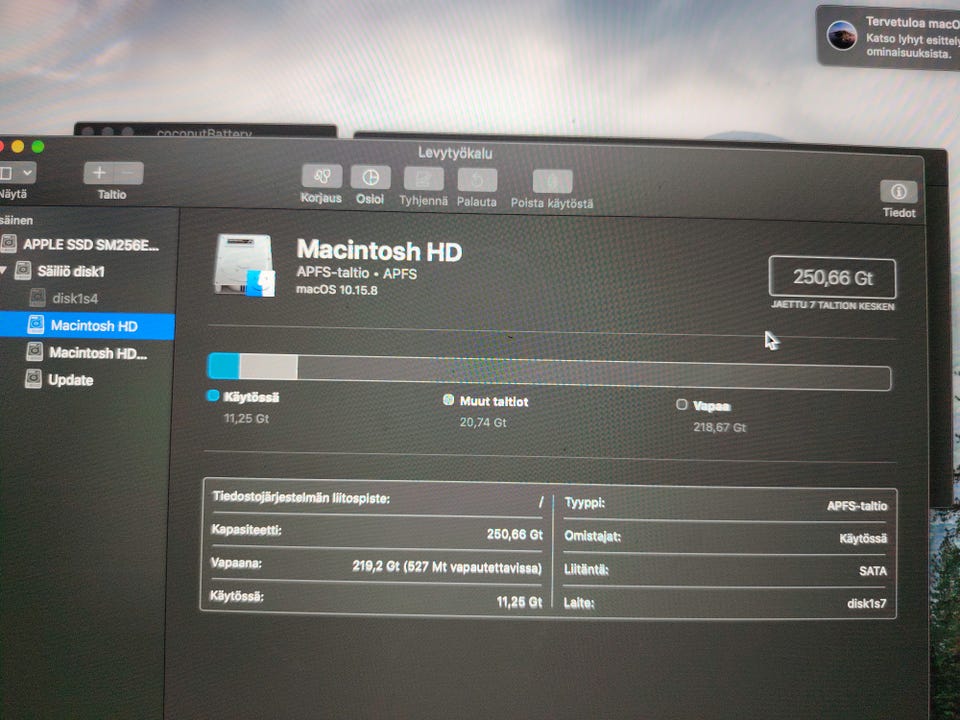The height and width of the screenshot is (720, 960).
Task: Click the Palauta restore icon
Action: (x=477, y=180)
